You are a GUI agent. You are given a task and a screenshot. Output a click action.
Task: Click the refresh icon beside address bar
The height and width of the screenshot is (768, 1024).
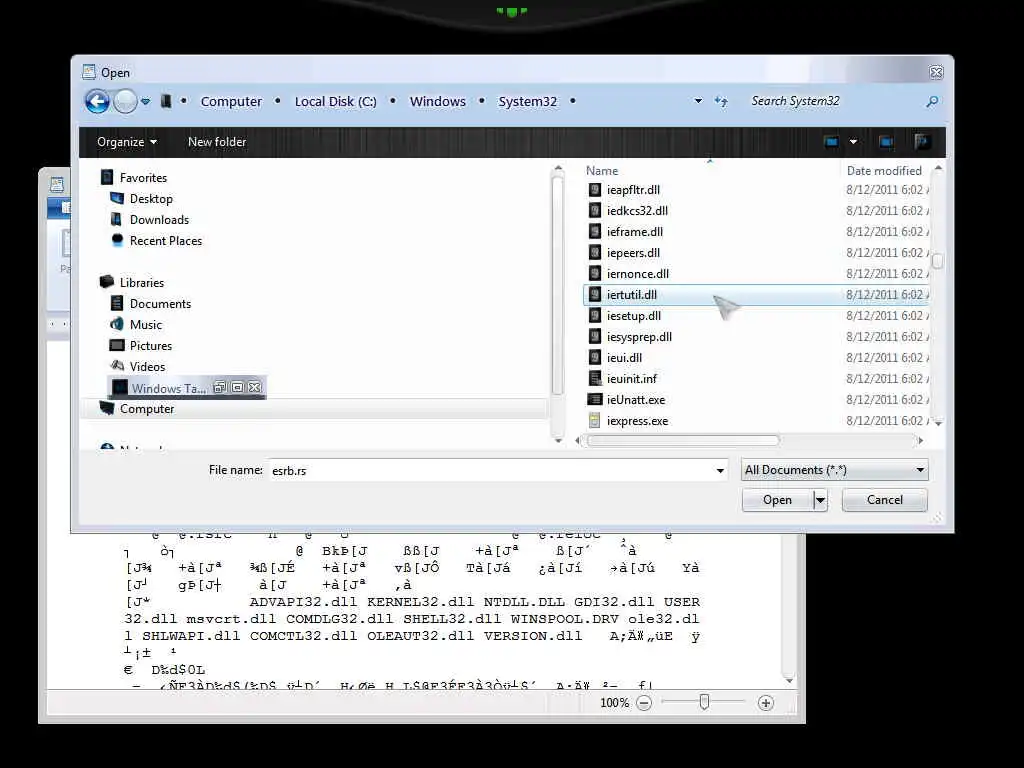click(x=721, y=101)
